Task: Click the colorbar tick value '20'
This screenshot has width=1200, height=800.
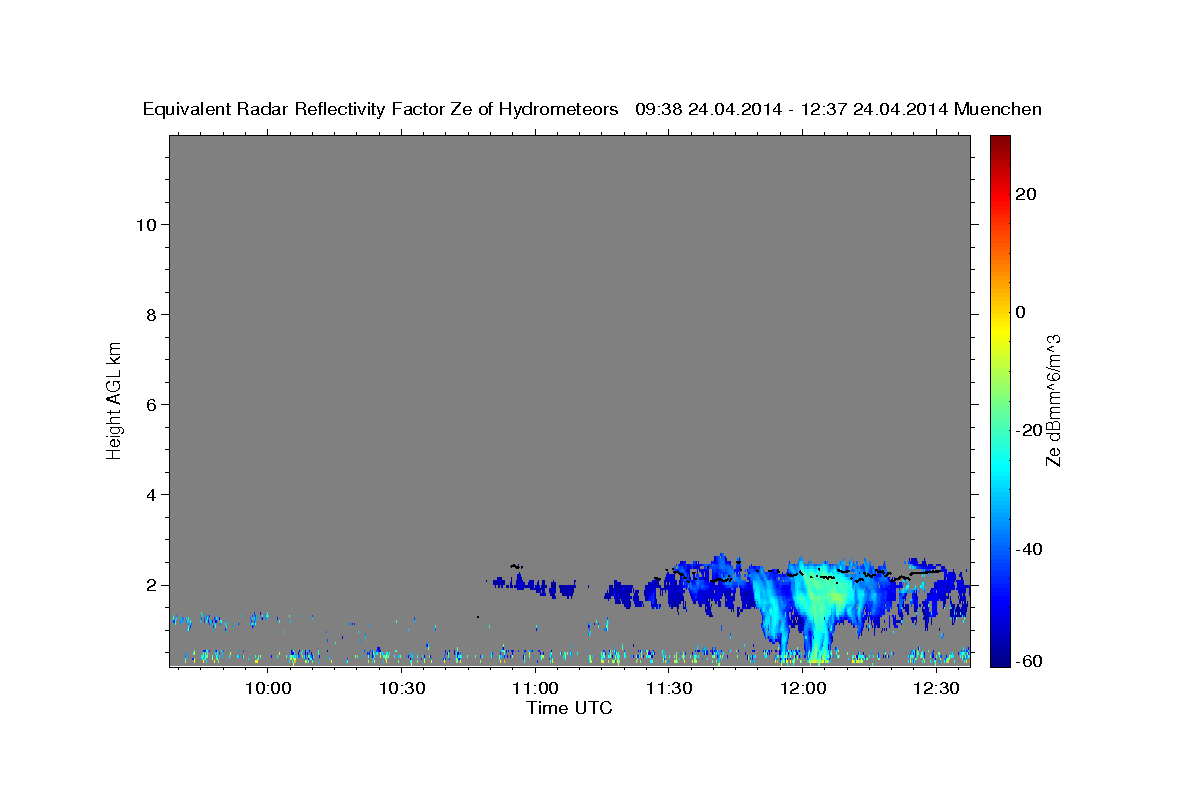Action: click(x=1025, y=193)
